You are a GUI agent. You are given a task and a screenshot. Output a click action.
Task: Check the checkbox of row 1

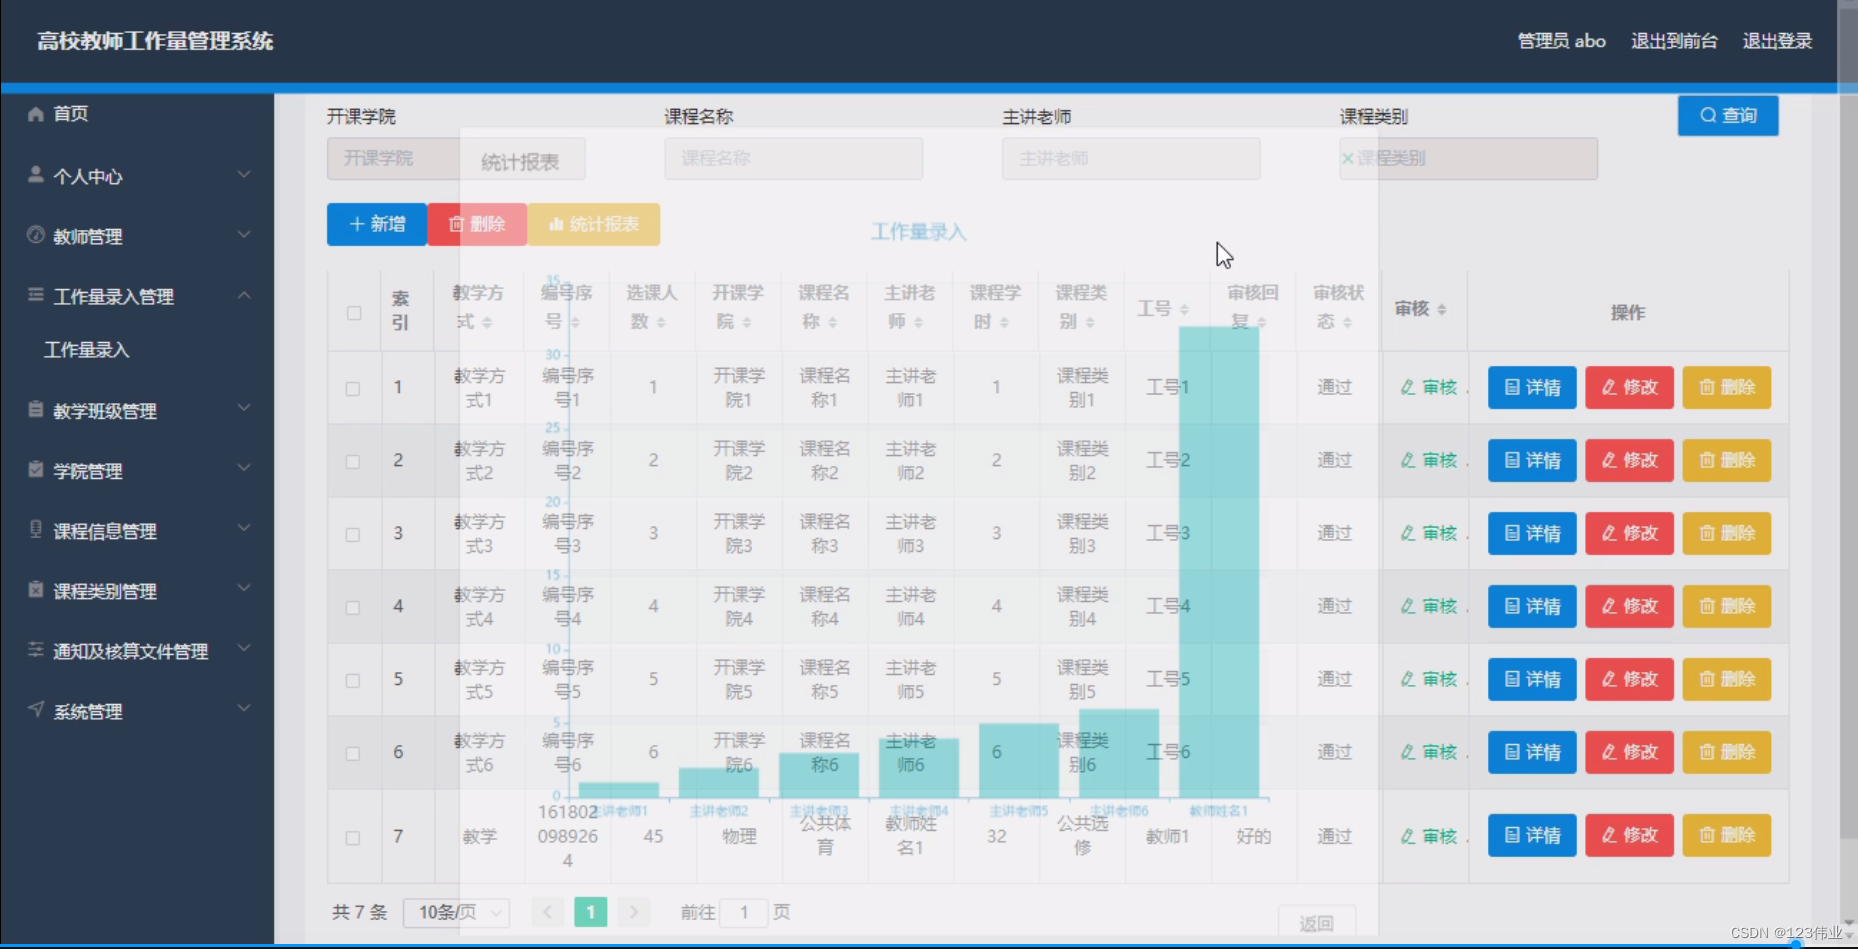pos(354,387)
